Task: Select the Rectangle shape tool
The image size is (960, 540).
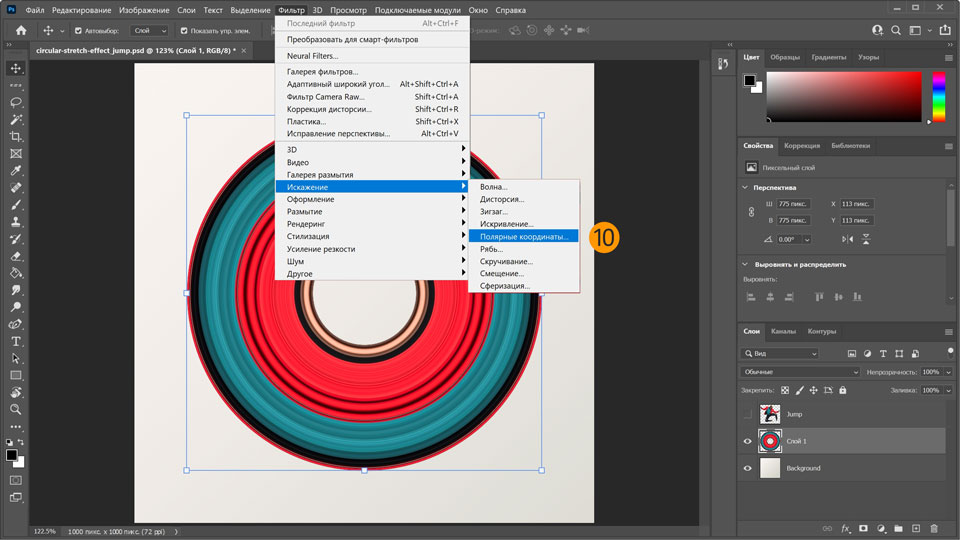Action: point(16,375)
